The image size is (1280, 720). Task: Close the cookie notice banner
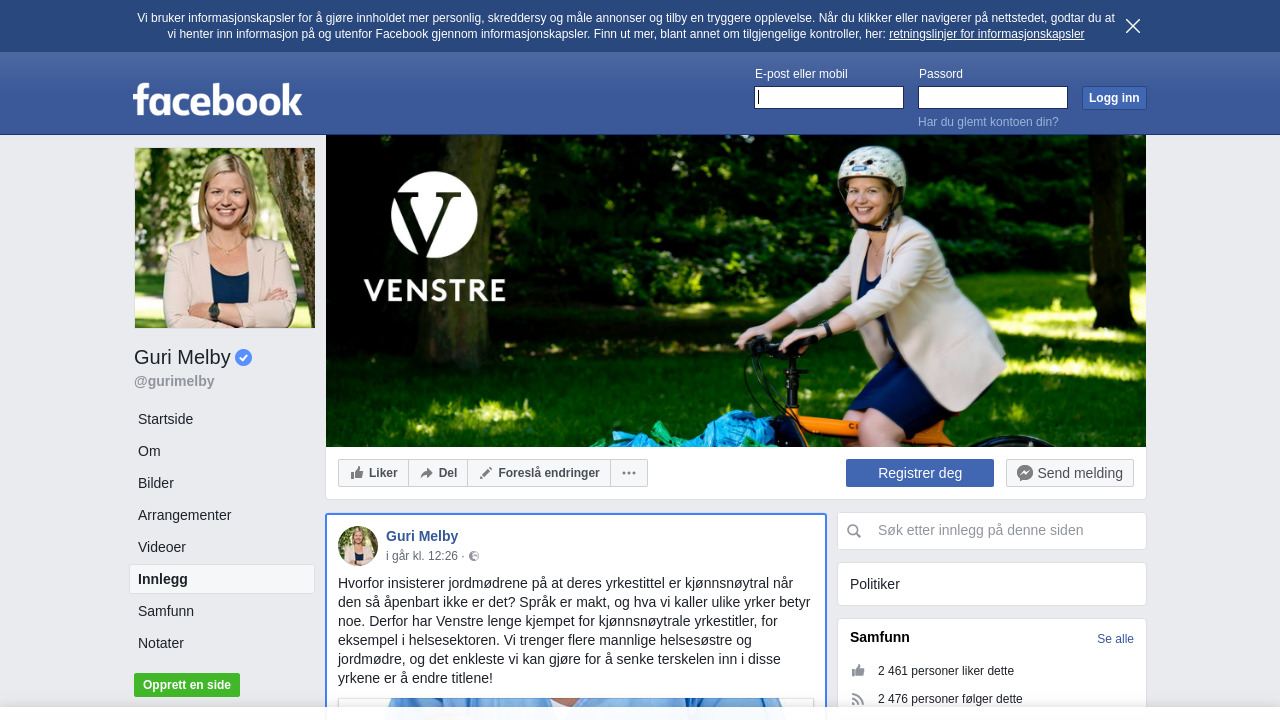tap(1133, 26)
